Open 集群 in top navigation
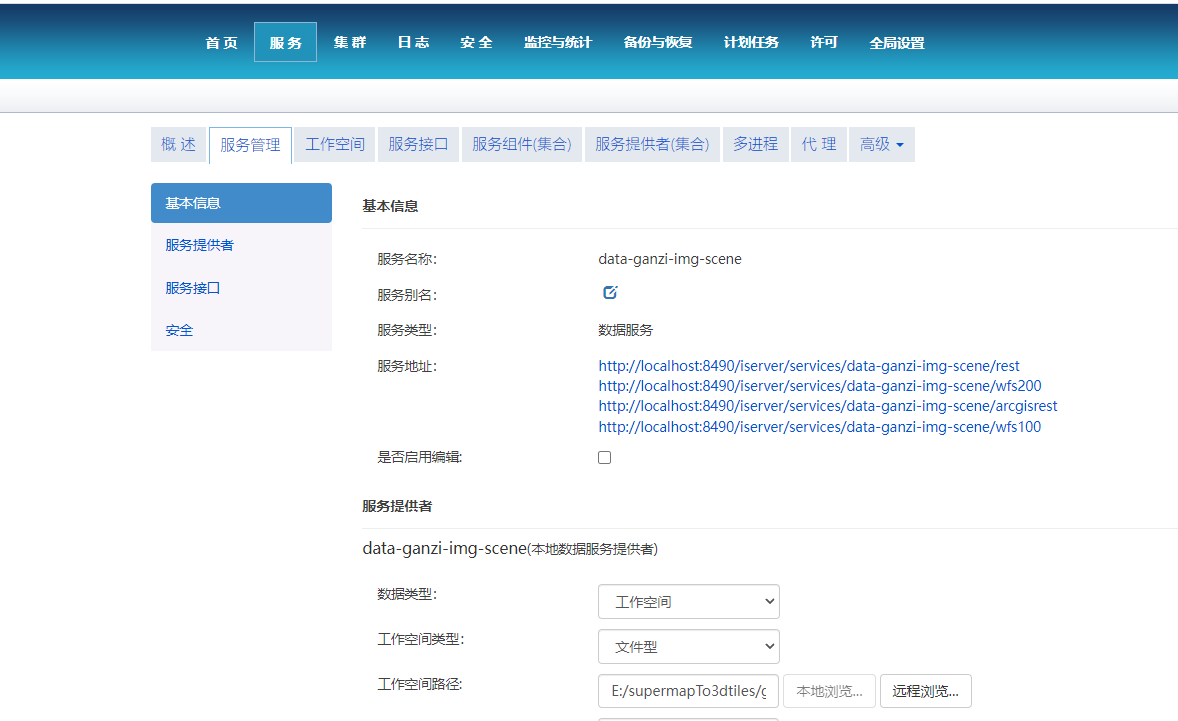The image size is (1178, 721). coord(350,43)
